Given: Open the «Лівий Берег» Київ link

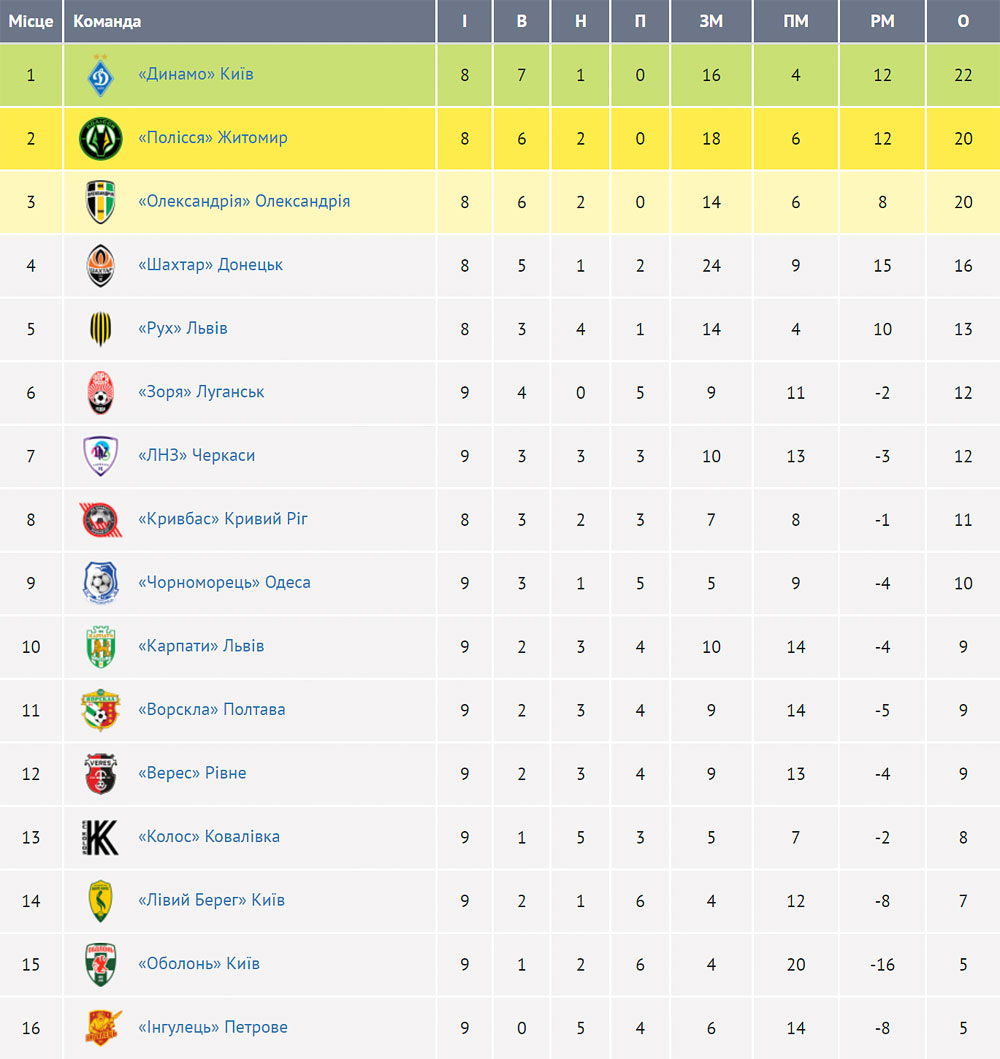Looking at the screenshot, I should [x=211, y=900].
